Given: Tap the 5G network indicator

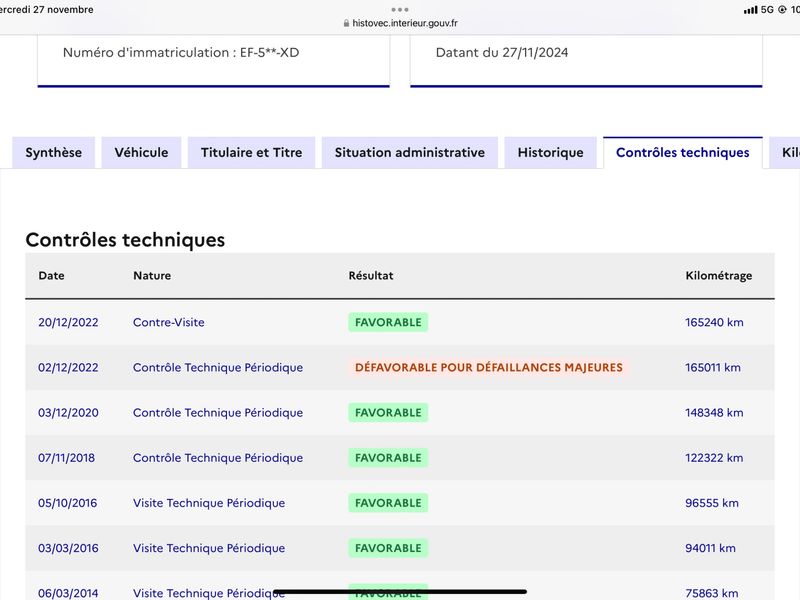Looking at the screenshot, I should (x=767, y=10).
